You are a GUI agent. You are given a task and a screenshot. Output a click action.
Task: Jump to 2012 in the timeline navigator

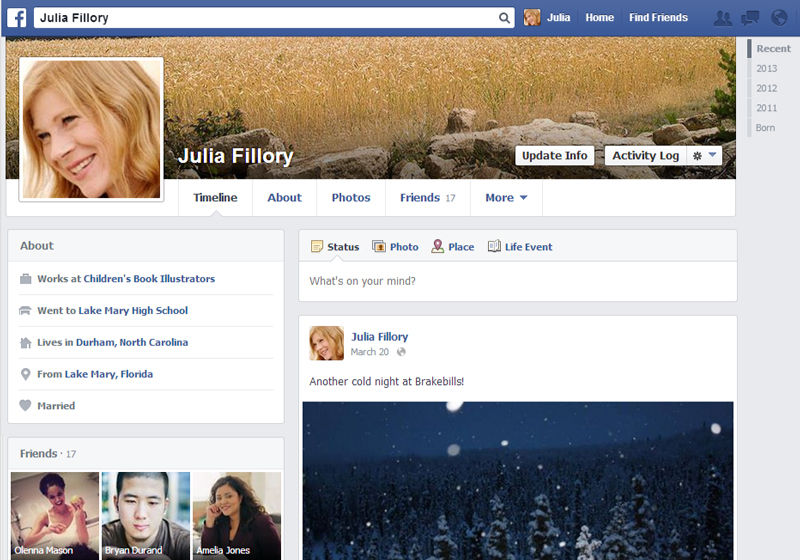coord(767,88)
